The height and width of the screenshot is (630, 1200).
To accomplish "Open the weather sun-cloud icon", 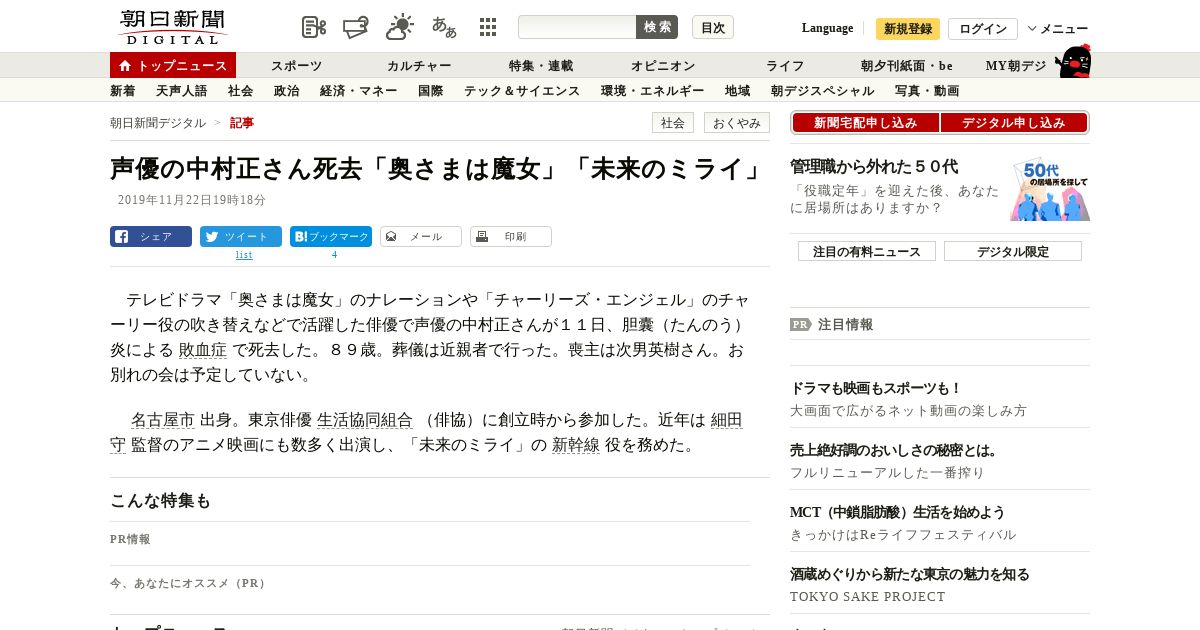I will pyautogui.click(x=400, y=27).
